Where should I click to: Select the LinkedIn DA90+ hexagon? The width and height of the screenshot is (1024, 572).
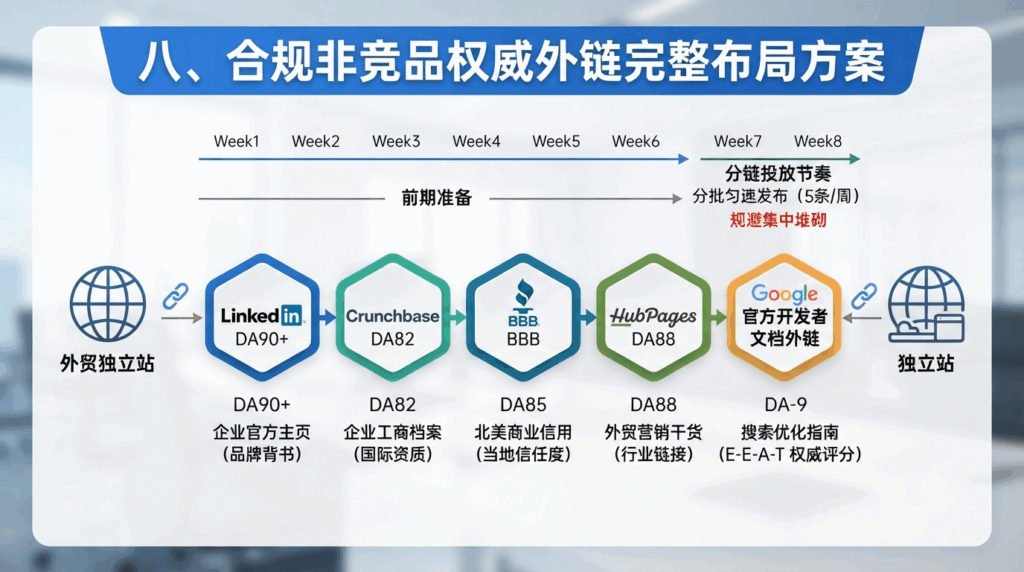coord(262,317)
